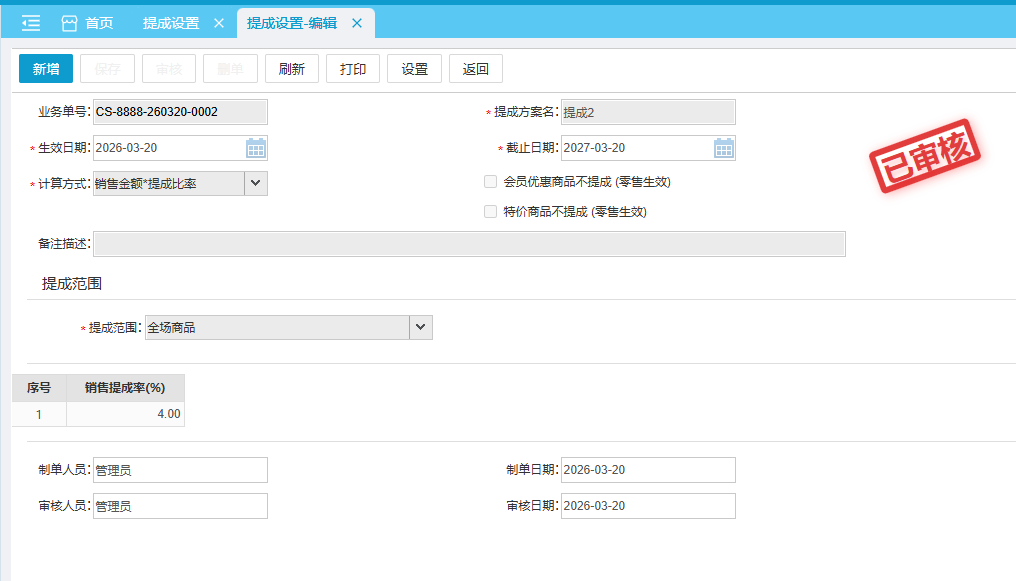Image resolution: width=1016 pixels, height=581 pixels.
Task: Tick the 特价商品不提成 checkbox
Action: pyautogui.click(x=490, y=212)
